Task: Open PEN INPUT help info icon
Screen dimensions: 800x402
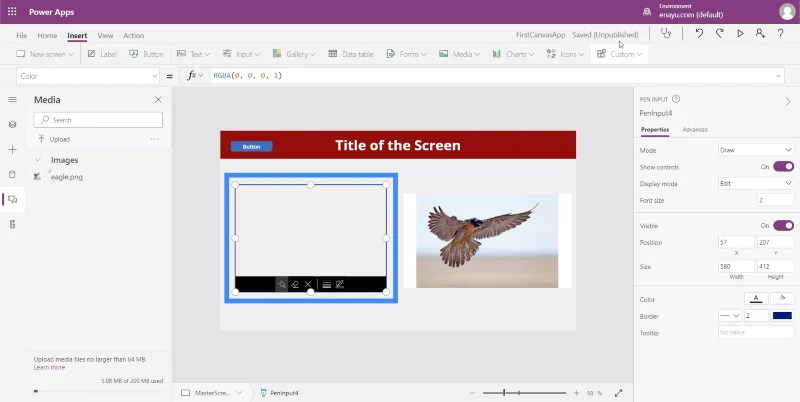Action: [x=676, y=99]
